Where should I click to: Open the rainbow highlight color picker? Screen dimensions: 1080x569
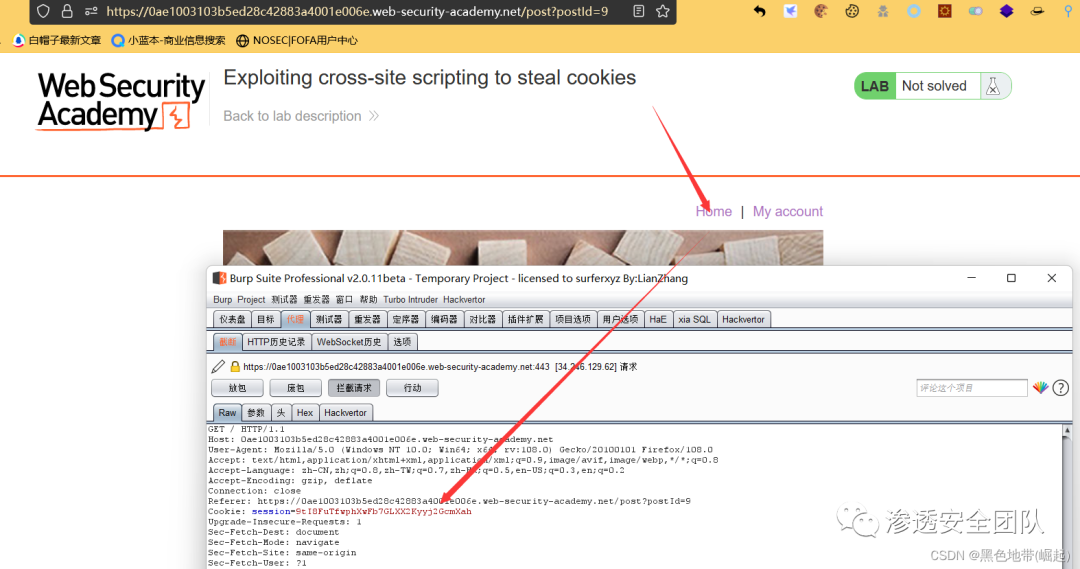pos(1041,388)
